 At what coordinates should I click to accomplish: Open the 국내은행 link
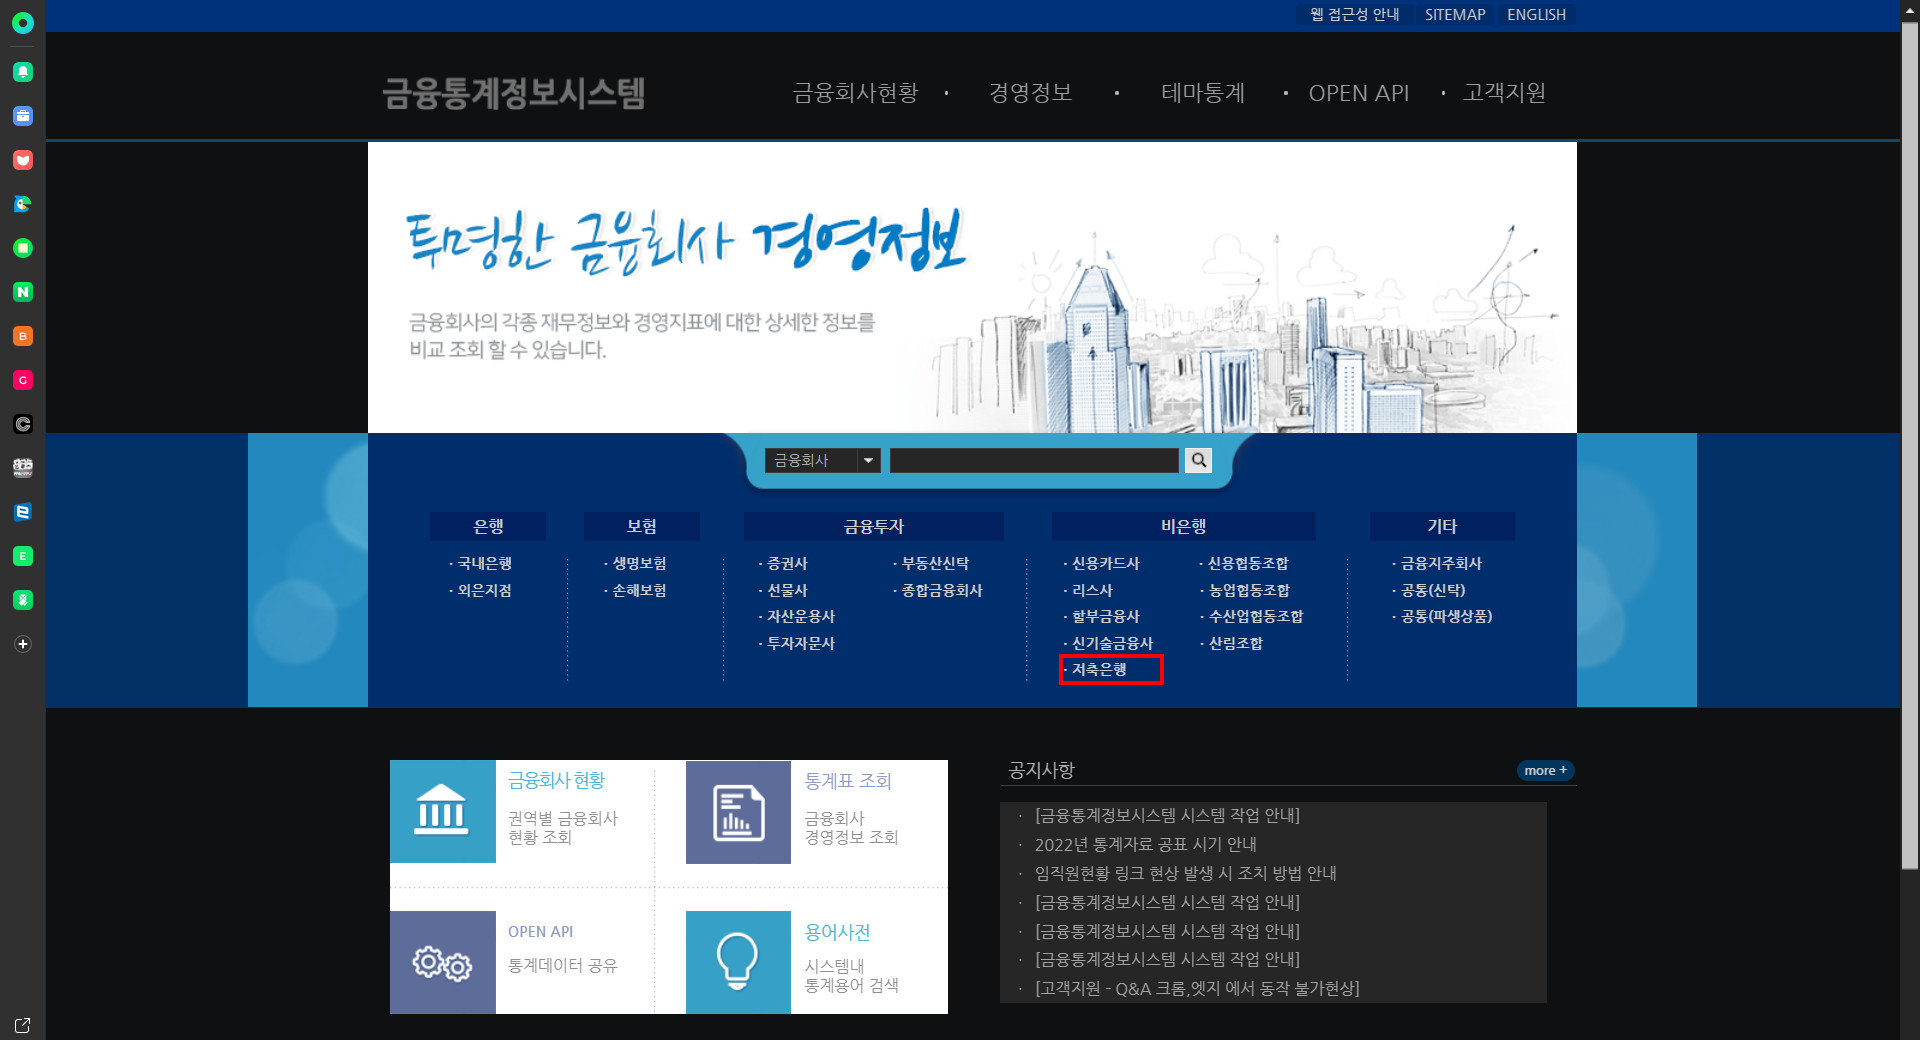(484, 564)
